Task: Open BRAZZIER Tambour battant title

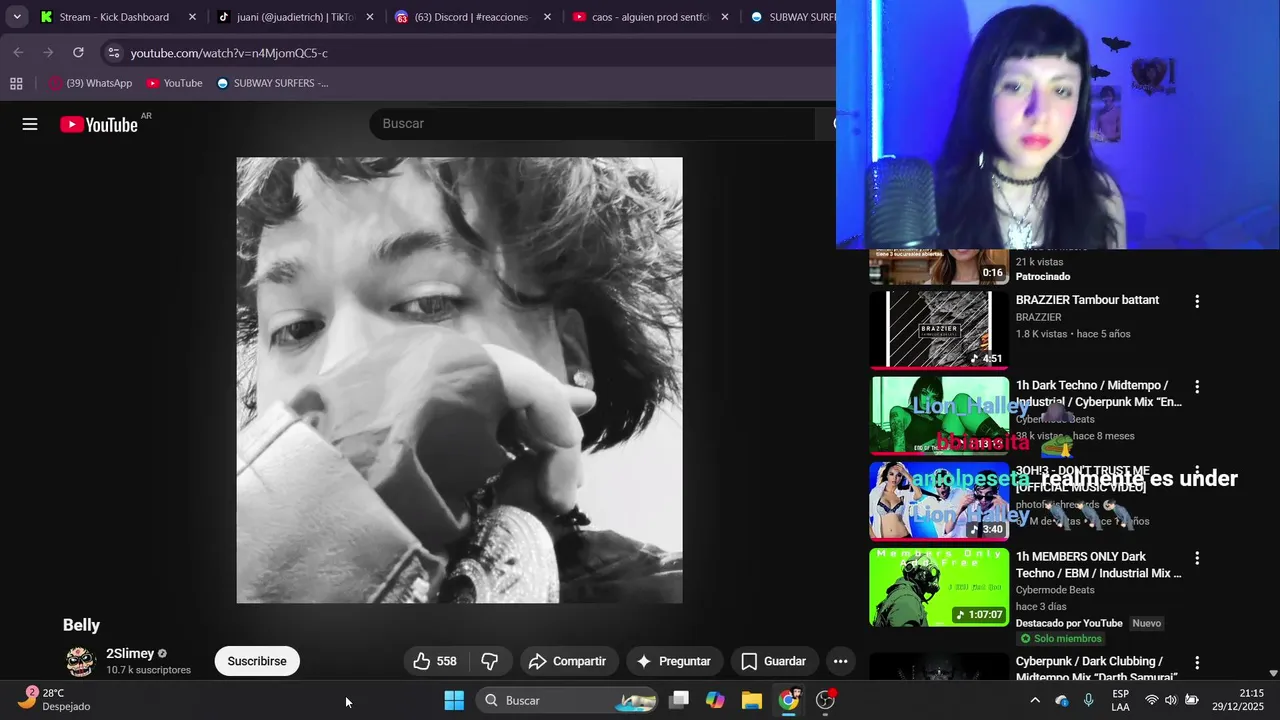Action: pos(1087,300)
